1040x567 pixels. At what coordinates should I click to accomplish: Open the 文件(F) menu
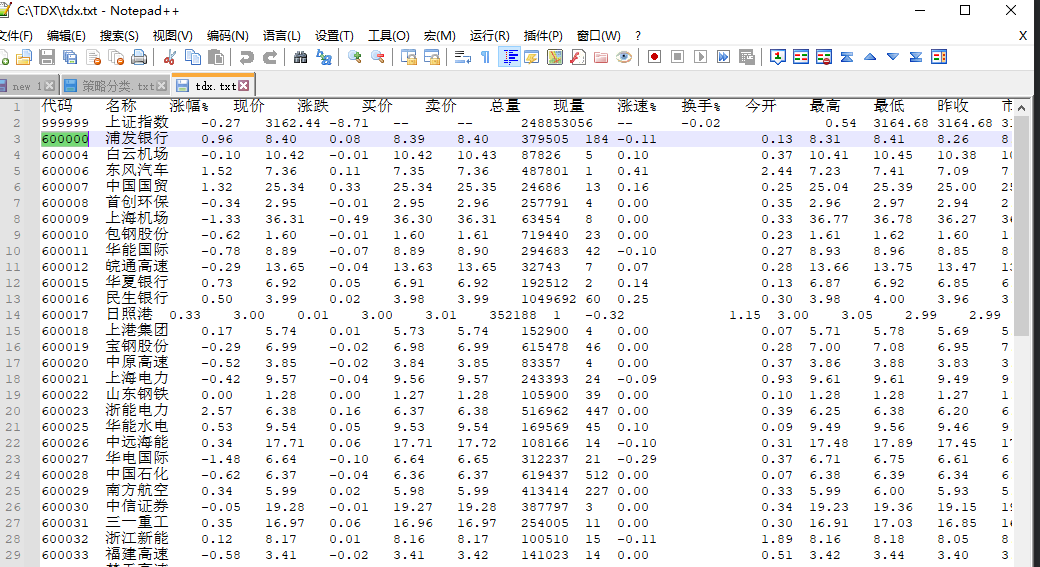click(x=15, y=36)
